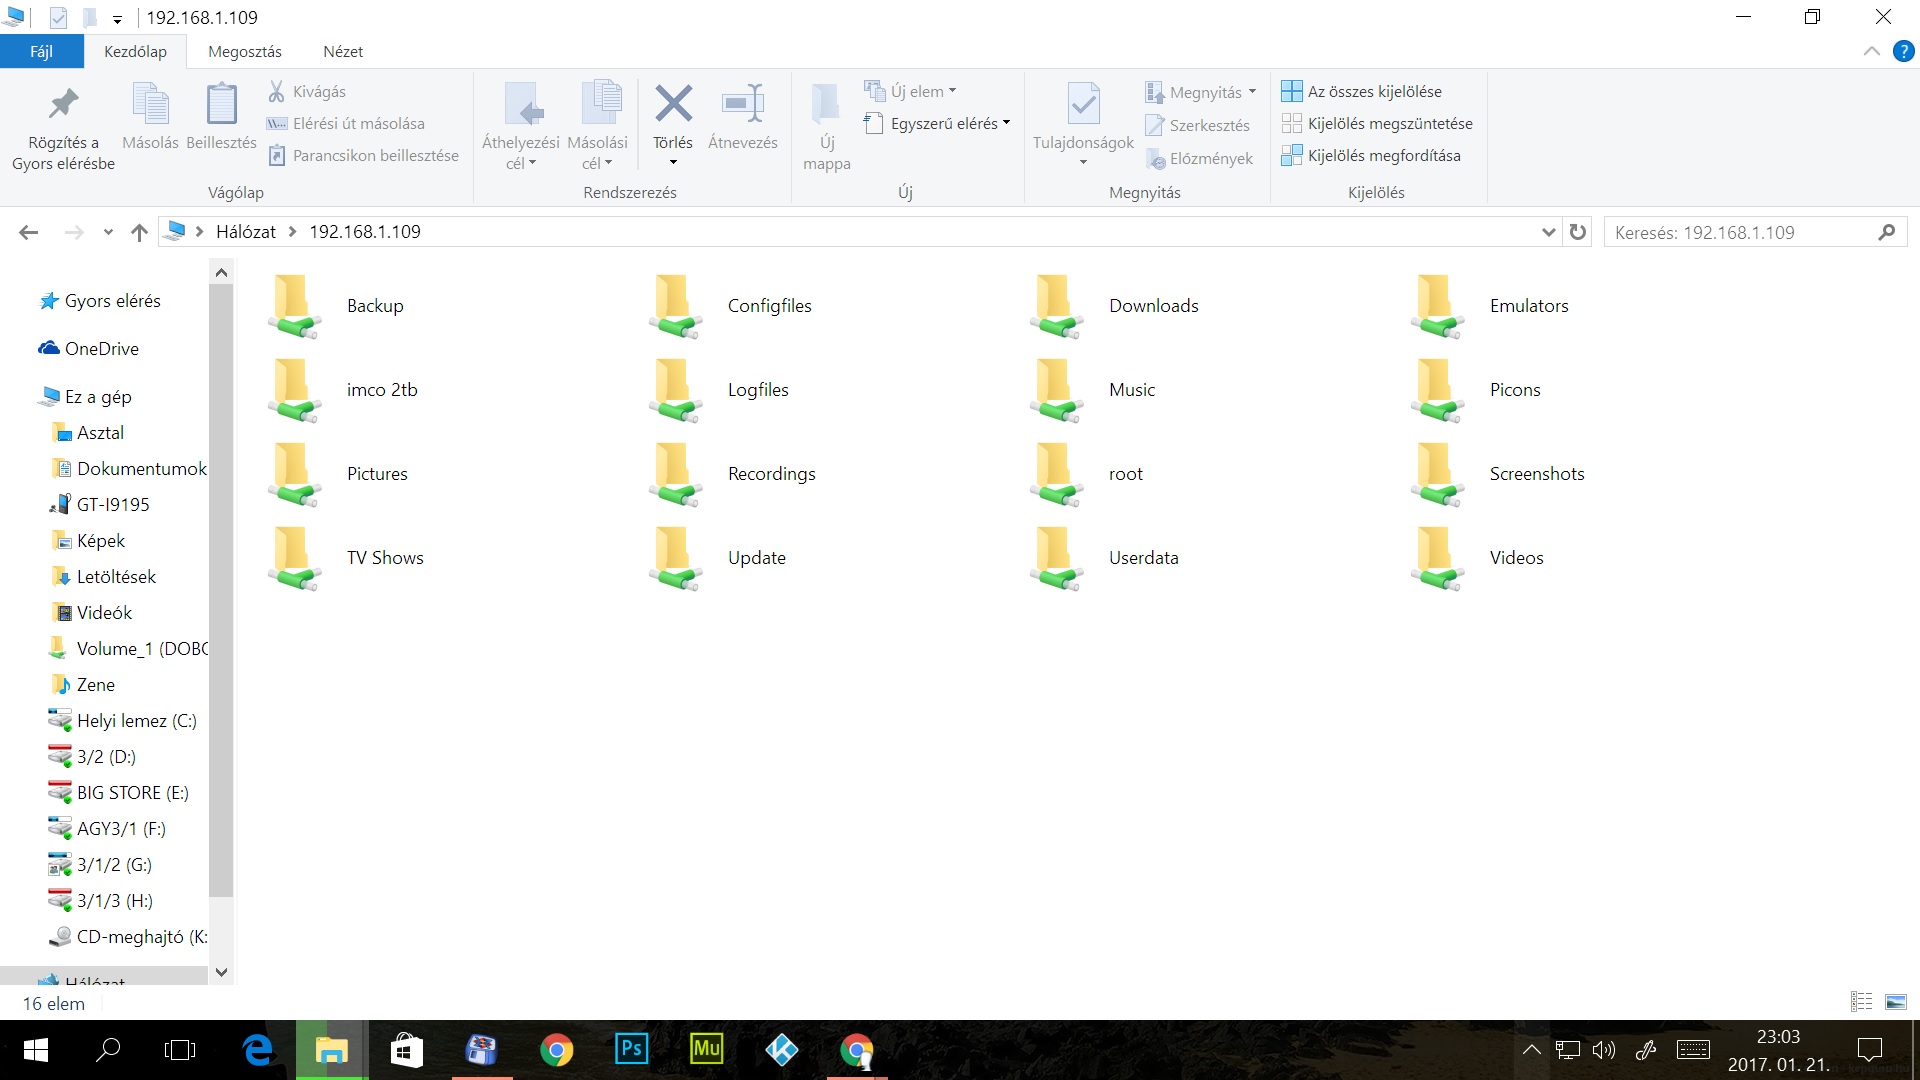
Task: Select OneDrive in the navigation pane
Action: (x=89, y=348)
